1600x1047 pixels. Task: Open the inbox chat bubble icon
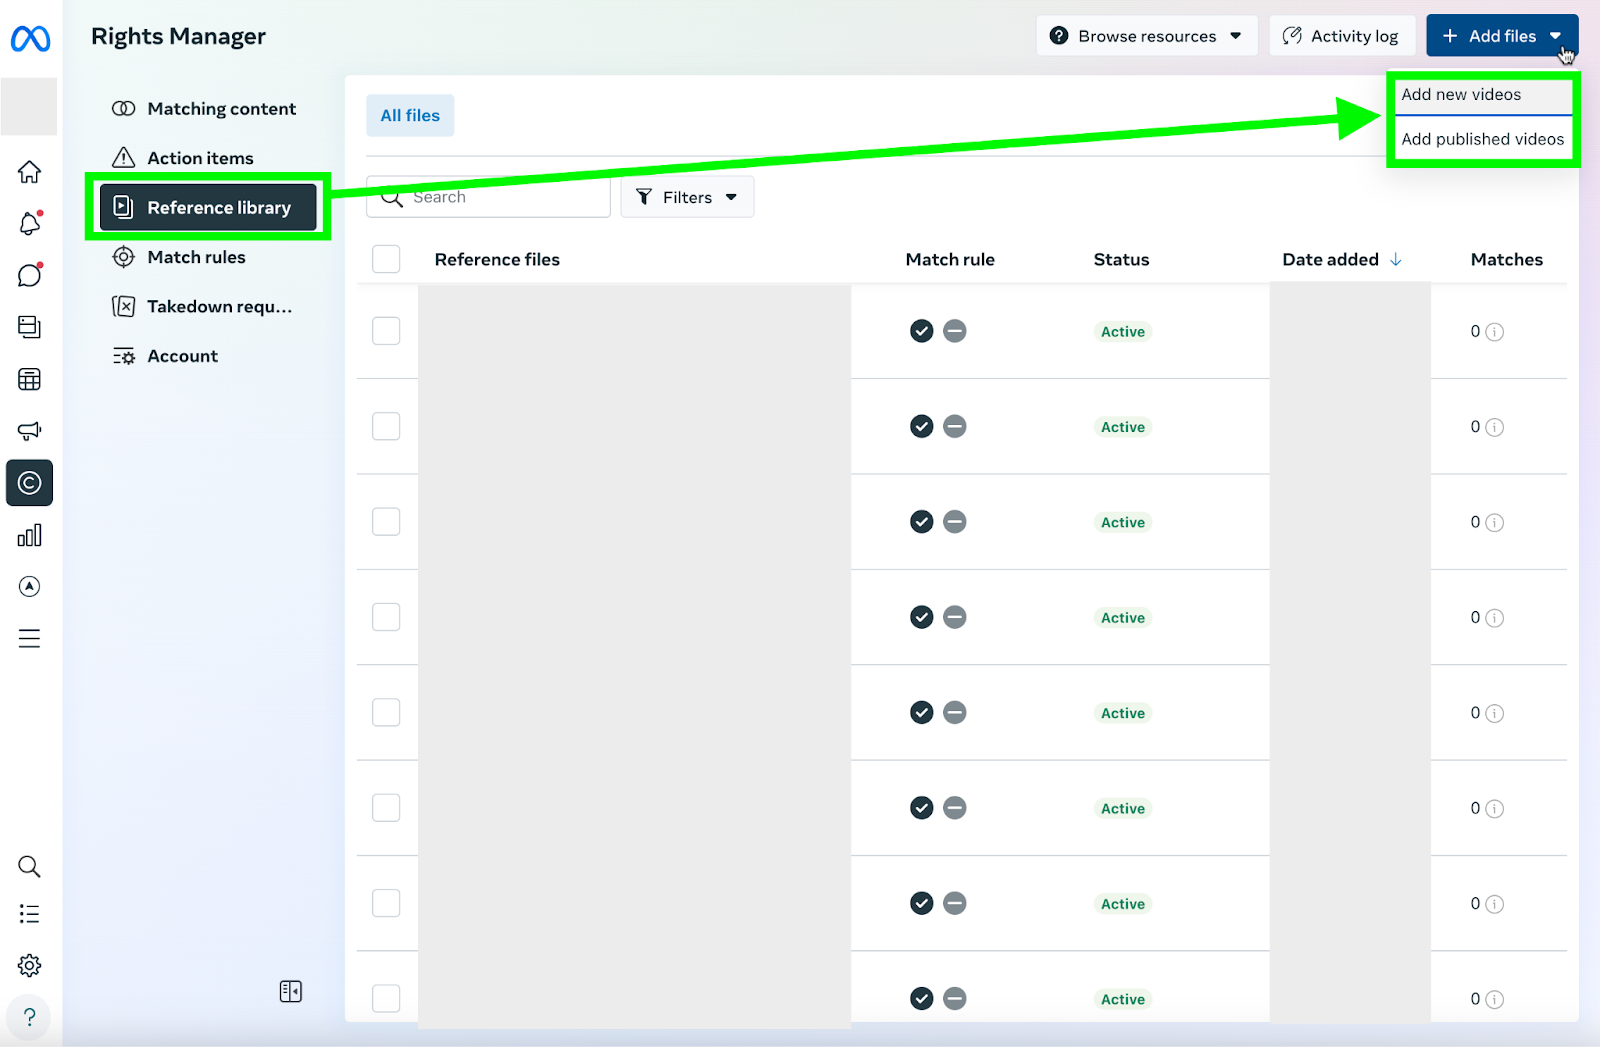coord(30,275)
